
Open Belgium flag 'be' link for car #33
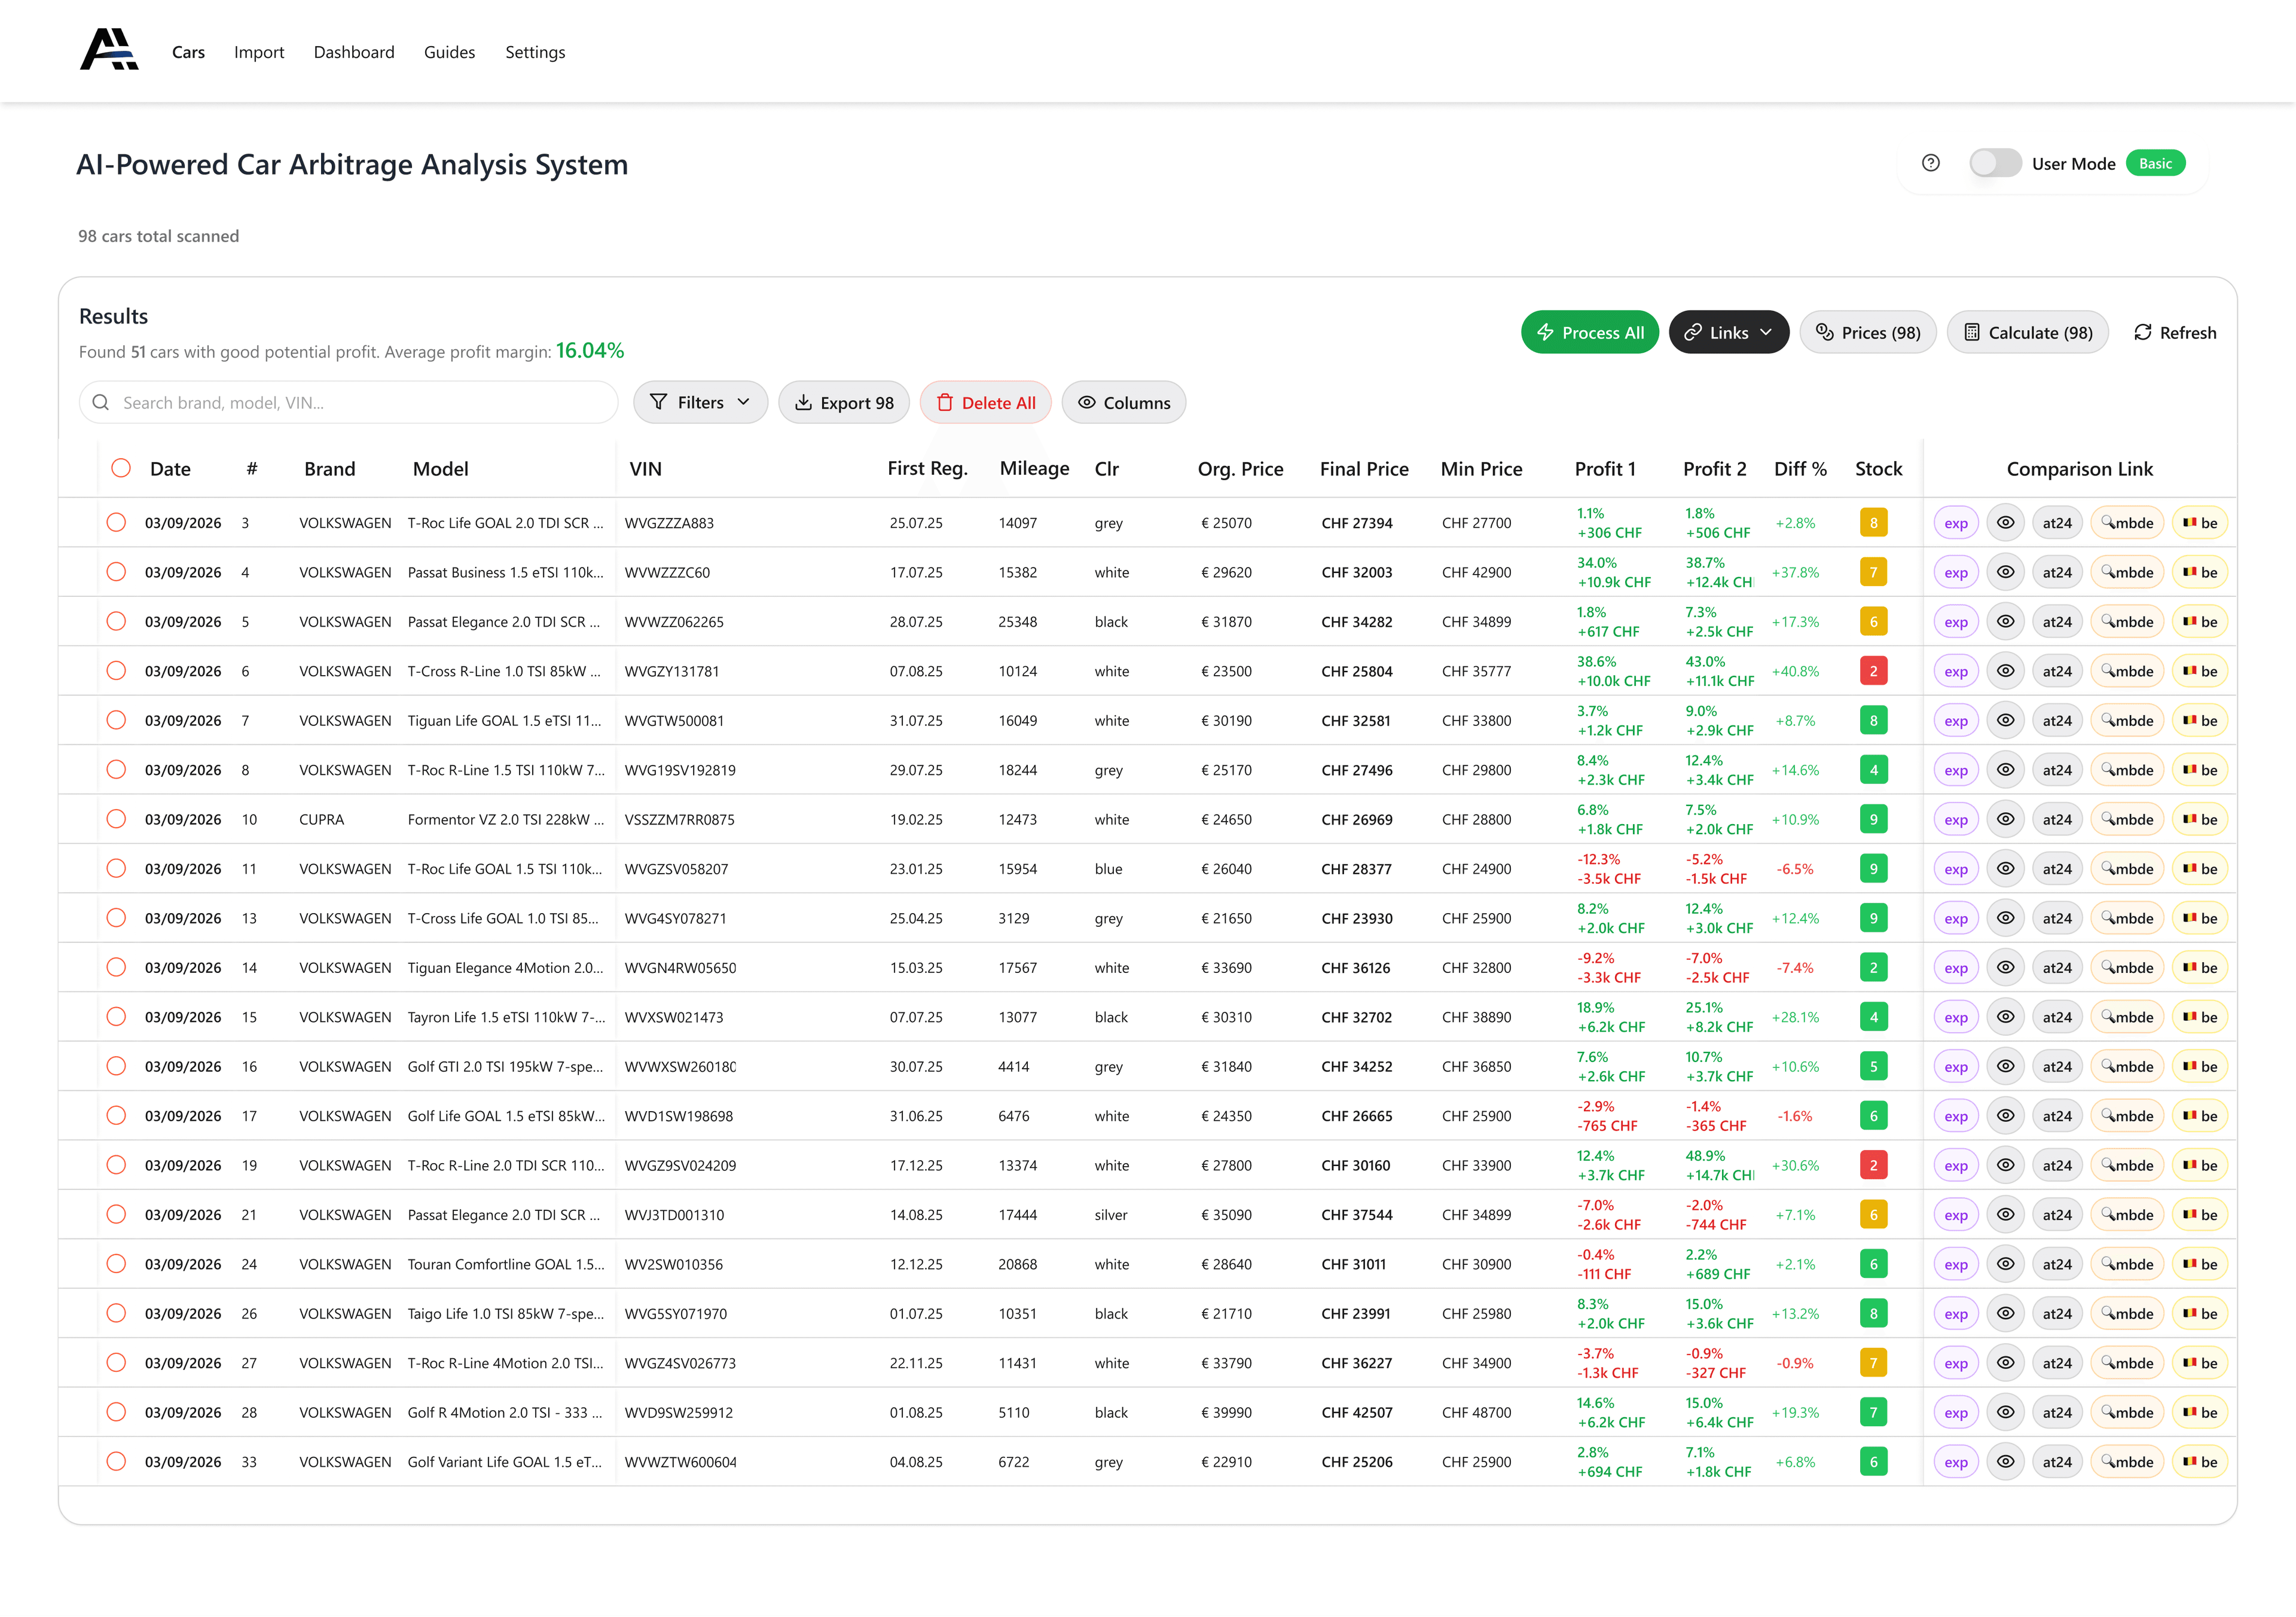[x=2199, y=1461]
